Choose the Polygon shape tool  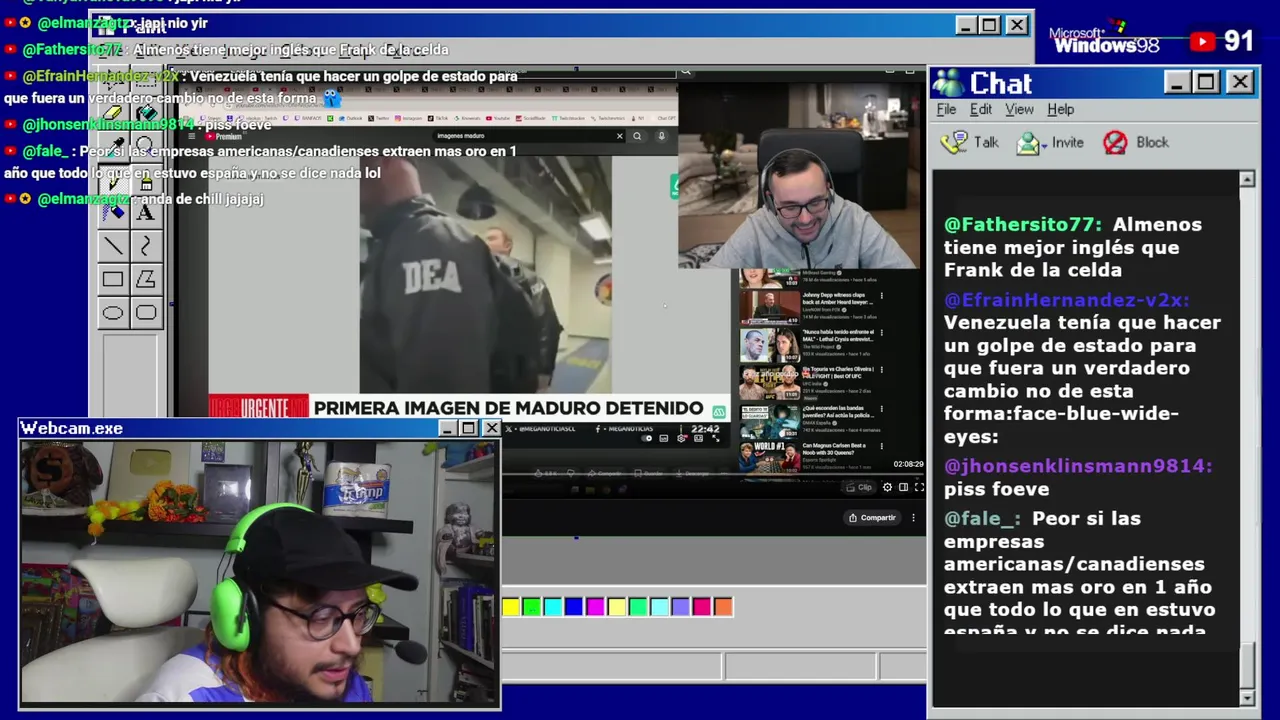[147, 279]
